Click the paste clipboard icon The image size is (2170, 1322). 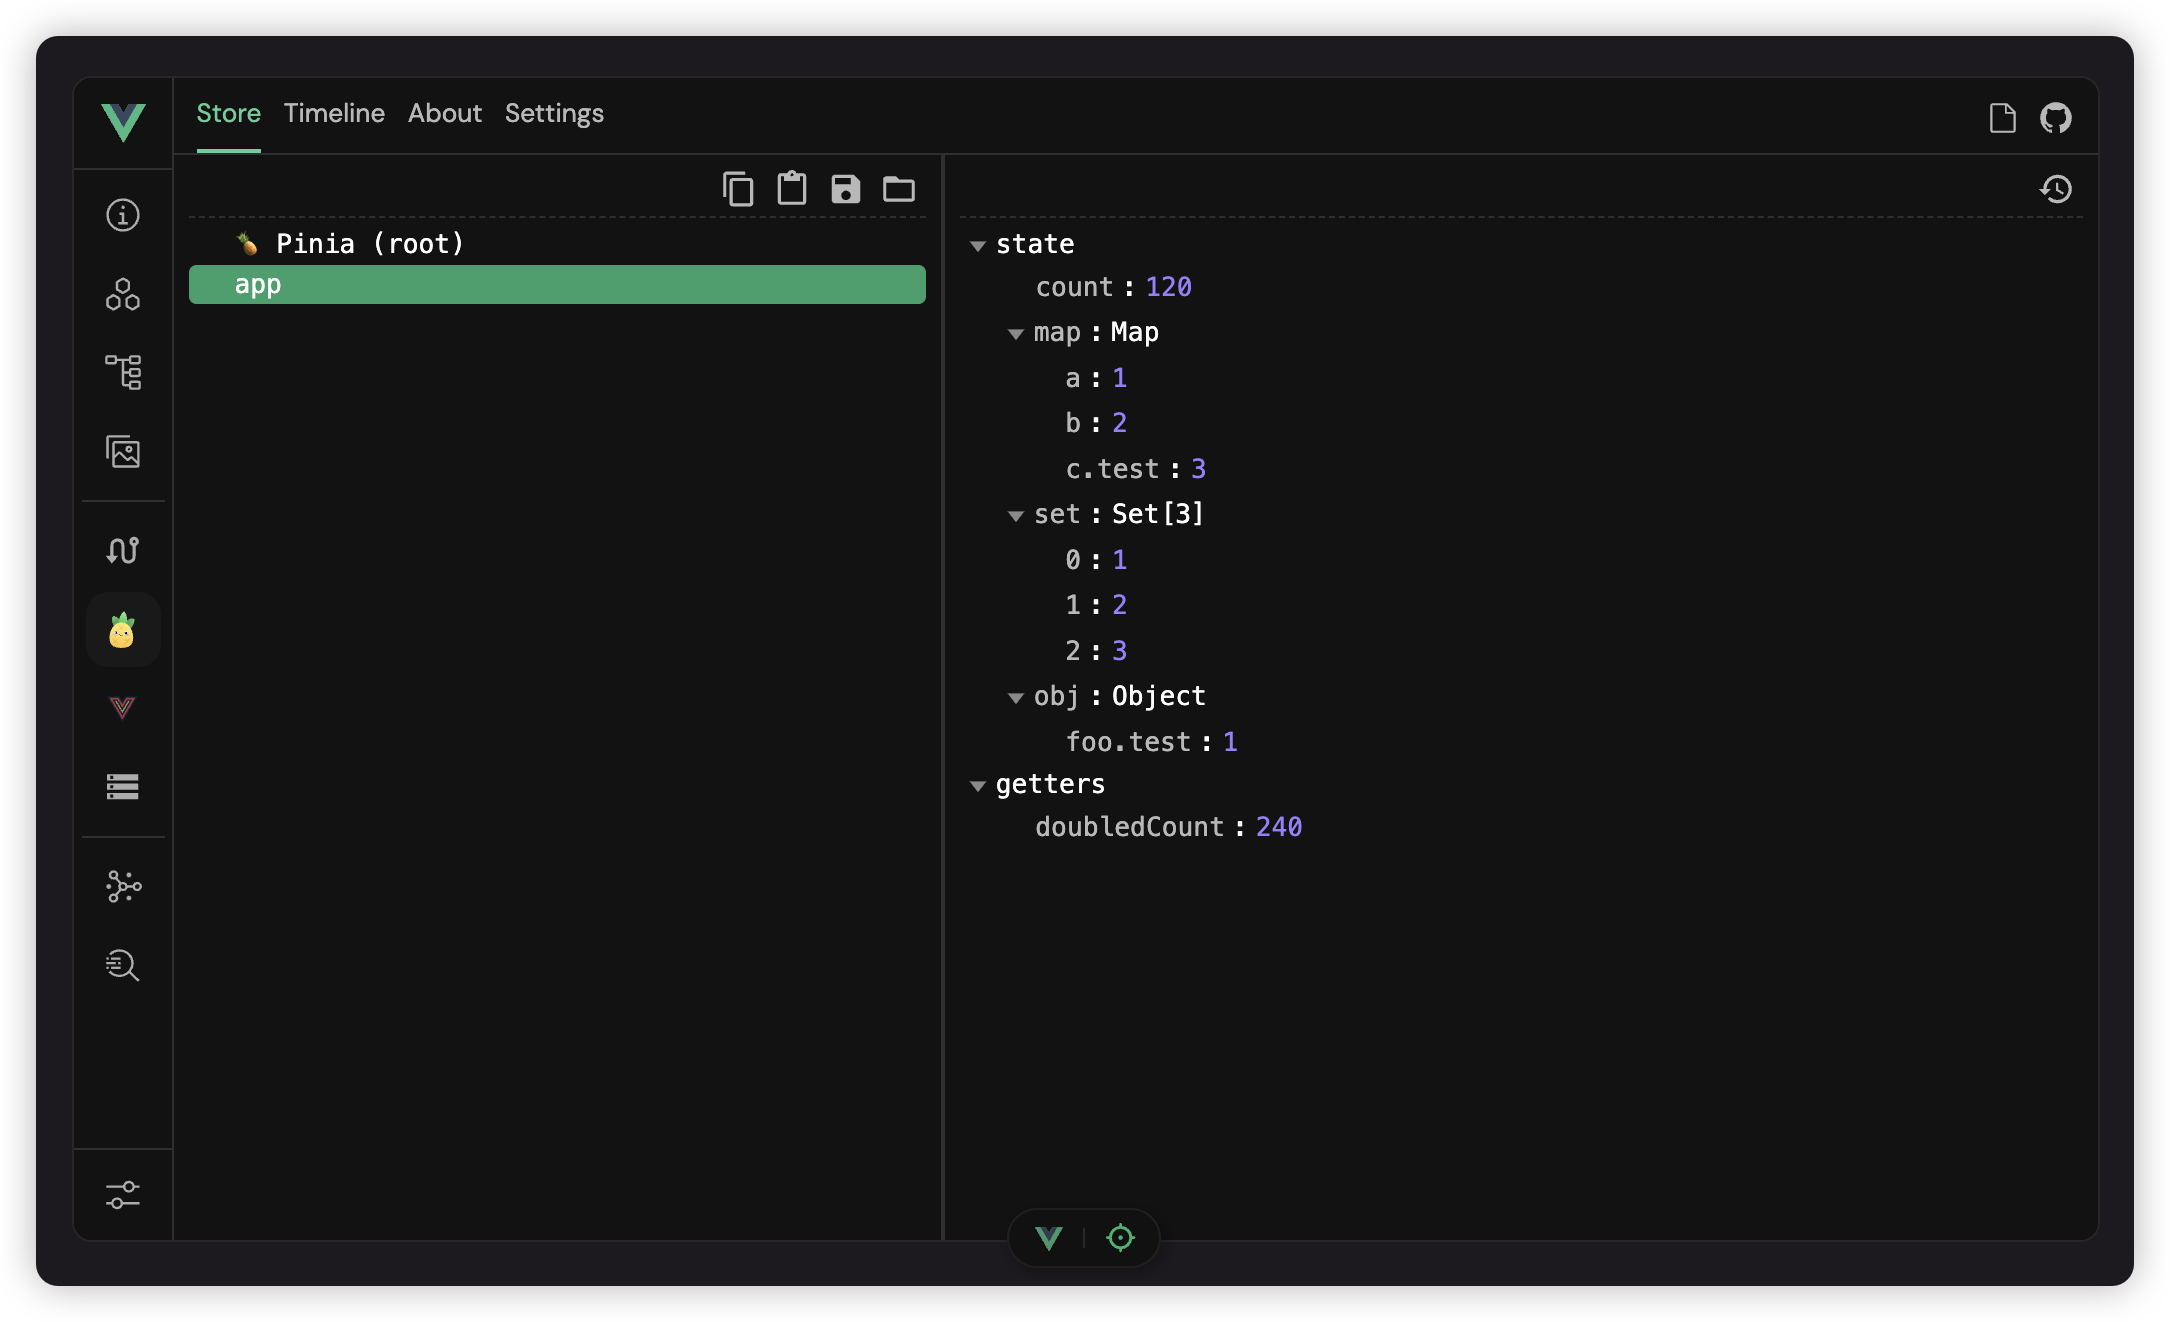click(792, 189)
